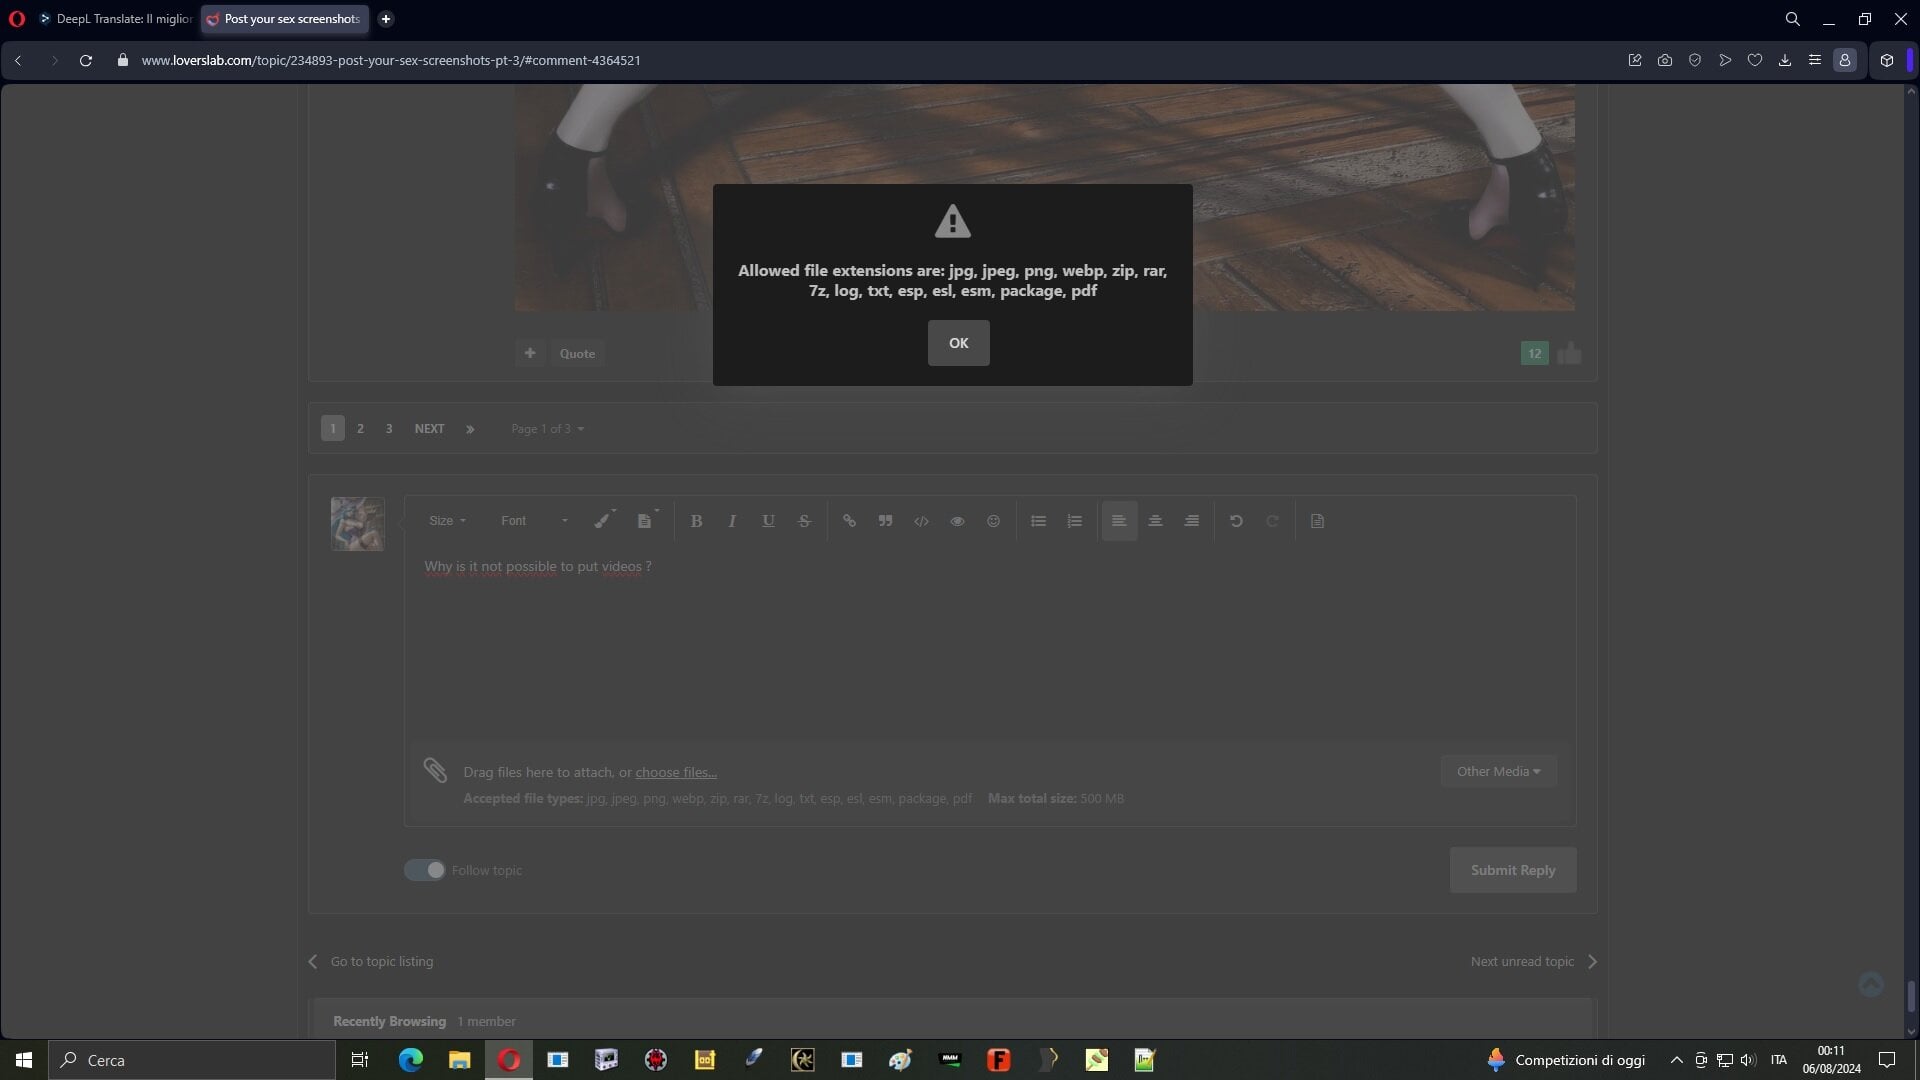Add a spoiler with the eye icon

(957, 521)
